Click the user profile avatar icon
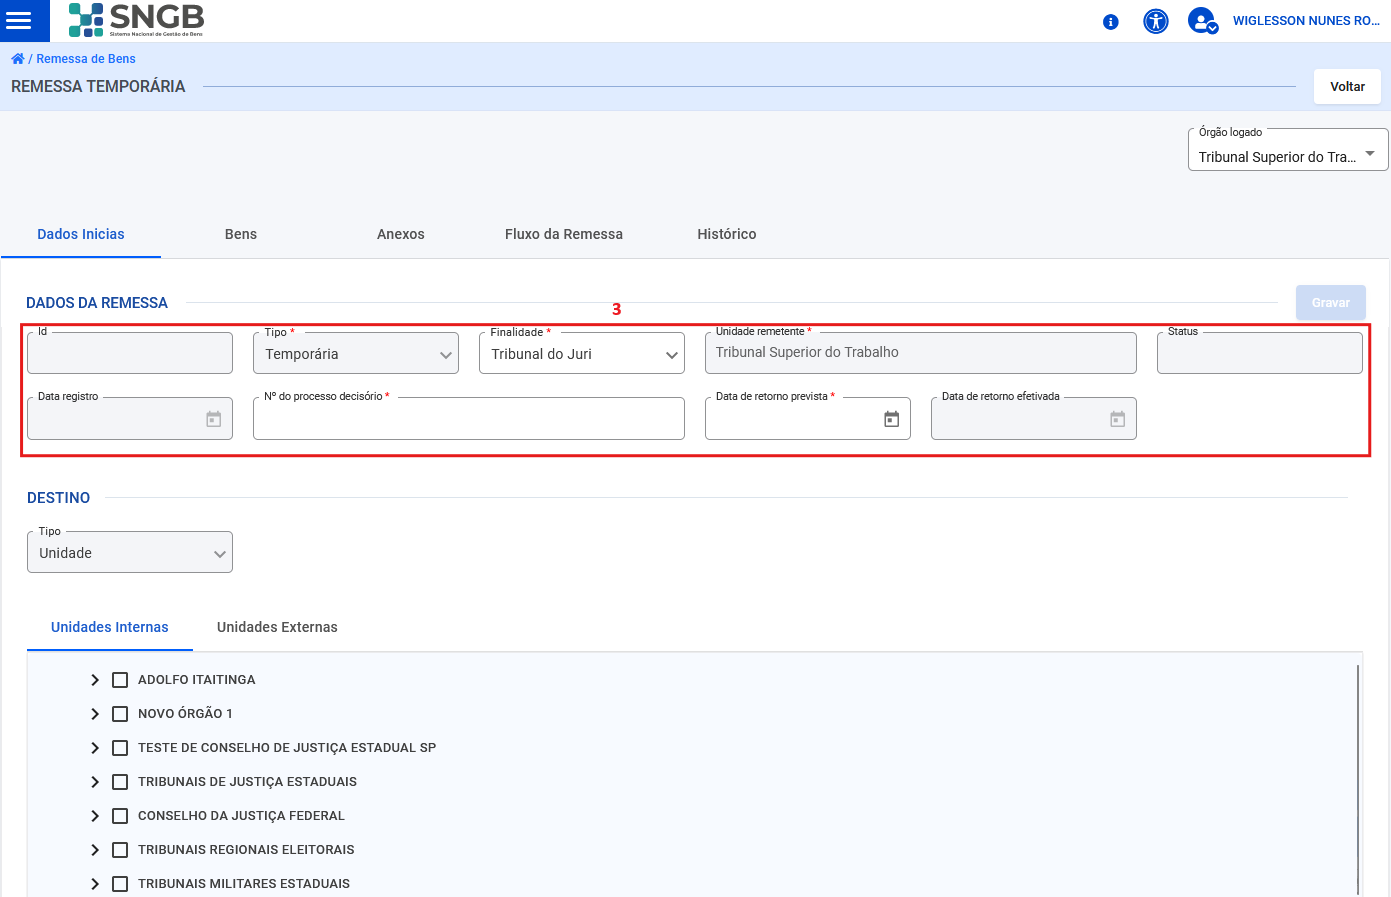Image resolution: width=1391 pixels, height=897 pixels. [x=1202, y=21]
